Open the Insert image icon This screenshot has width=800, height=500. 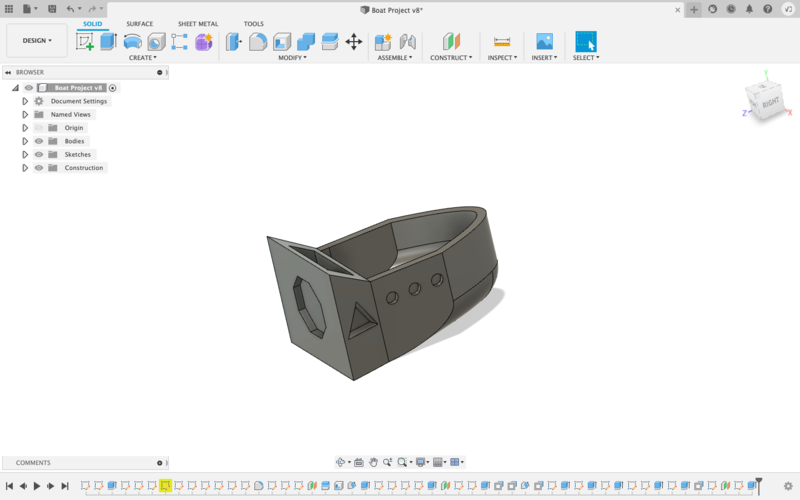point(544,42)
